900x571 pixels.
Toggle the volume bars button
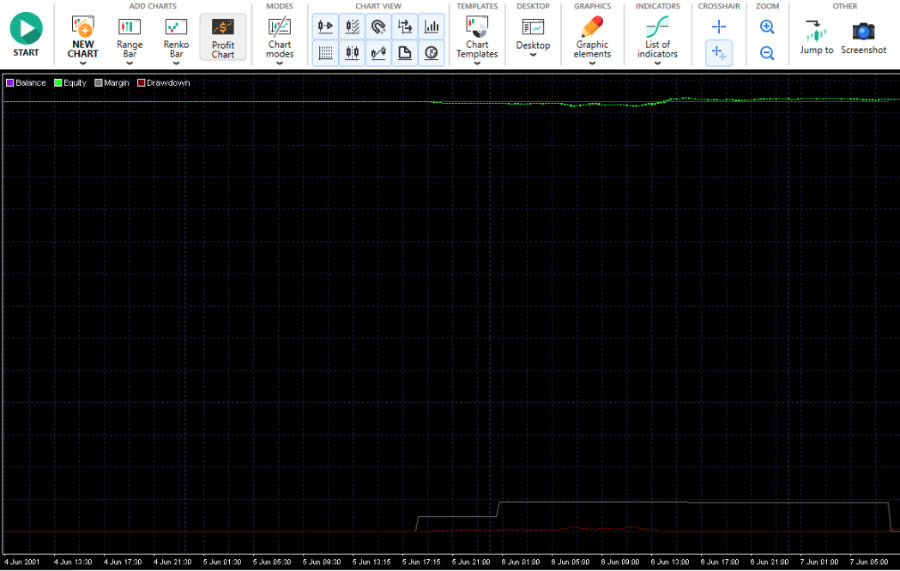[x=431, y=26]
